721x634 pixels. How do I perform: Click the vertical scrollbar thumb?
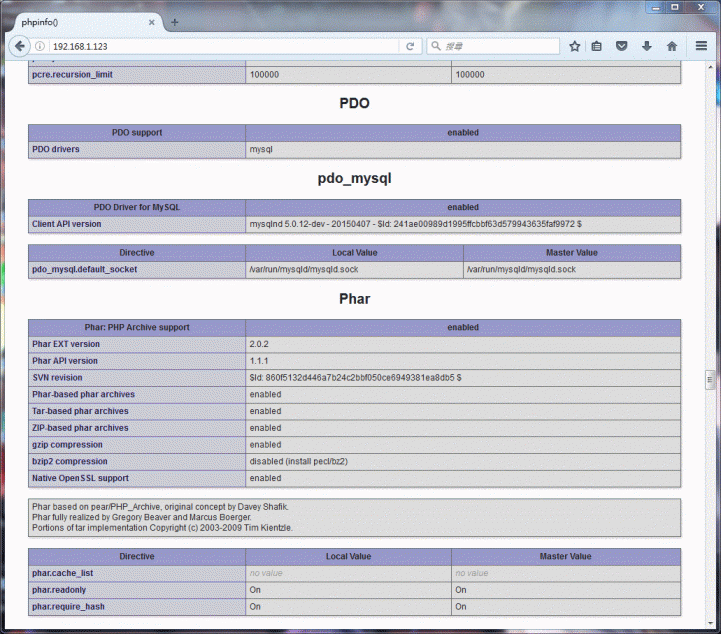(710, 380)
